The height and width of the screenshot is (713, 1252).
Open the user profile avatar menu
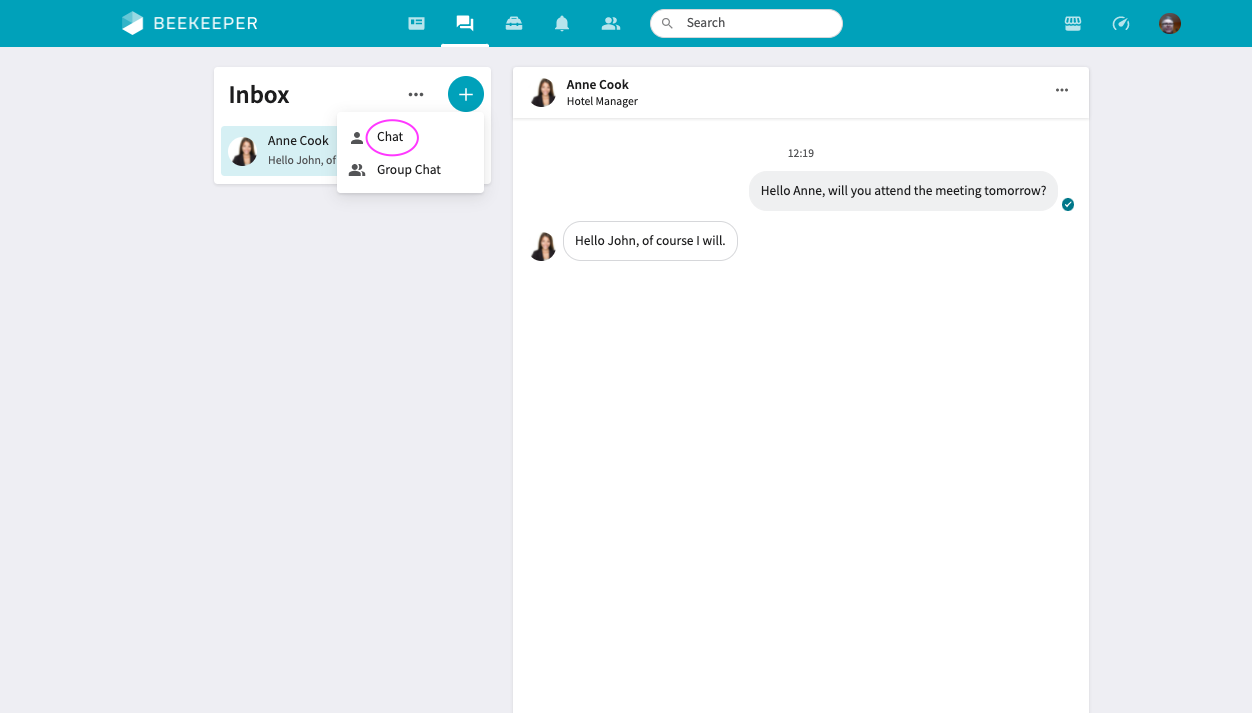1170,23
